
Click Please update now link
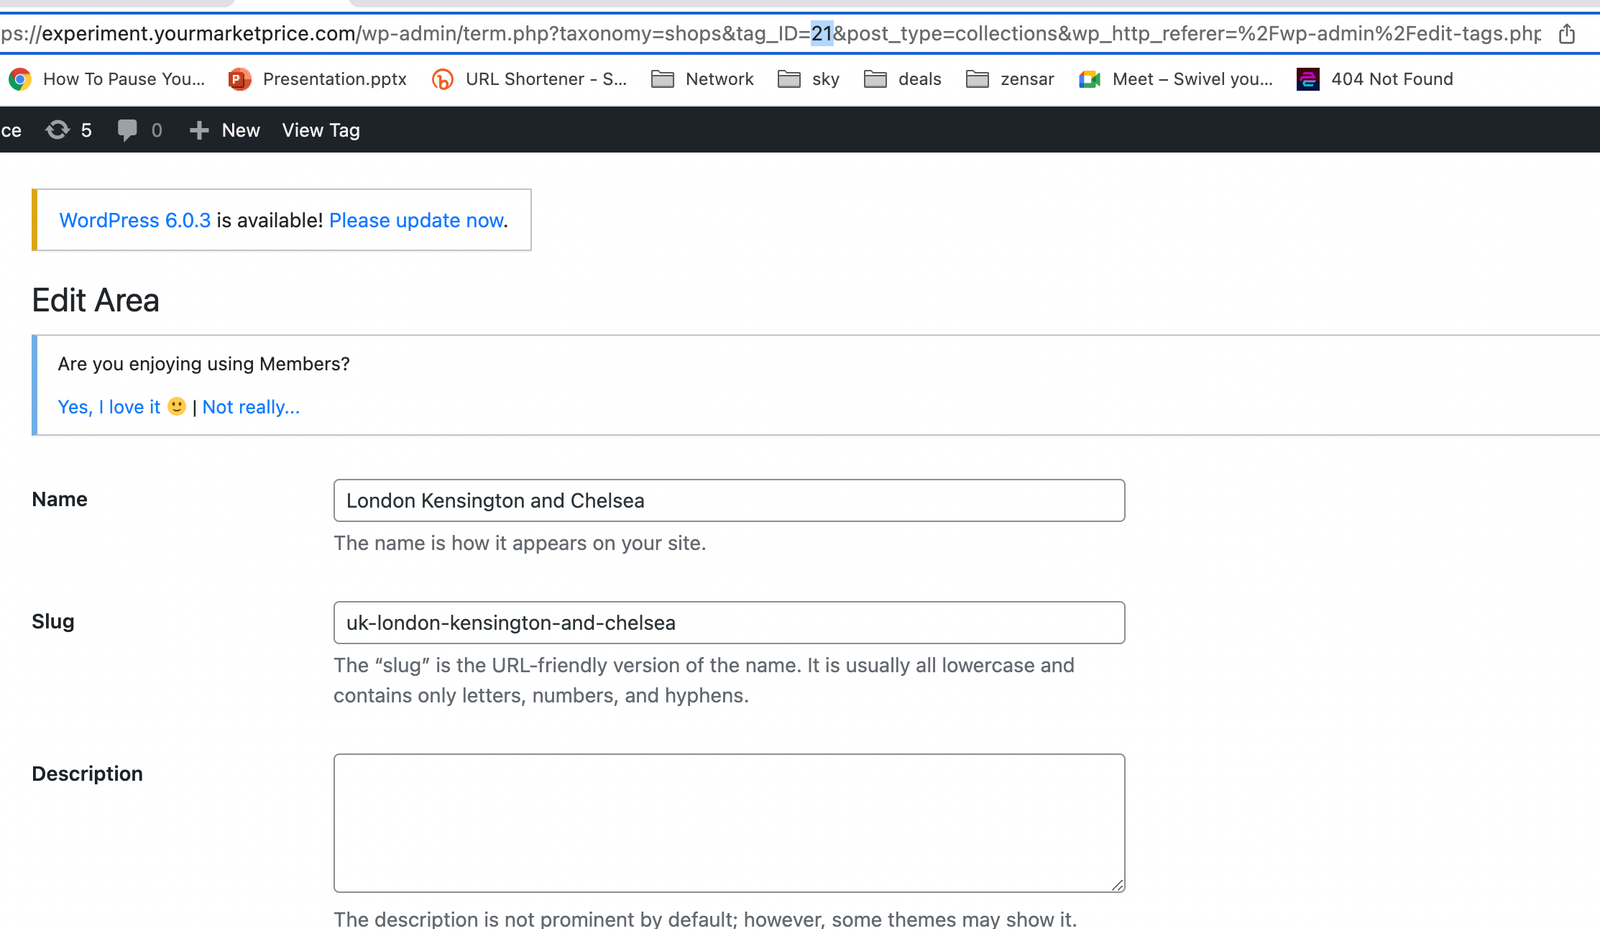[x=416, y=220]
